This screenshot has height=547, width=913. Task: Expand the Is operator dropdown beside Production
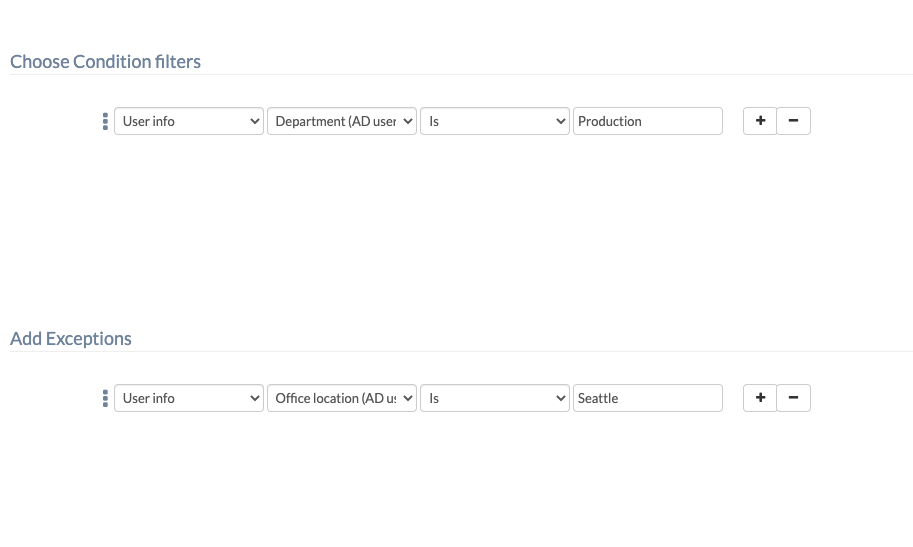(x=495, y=121)
